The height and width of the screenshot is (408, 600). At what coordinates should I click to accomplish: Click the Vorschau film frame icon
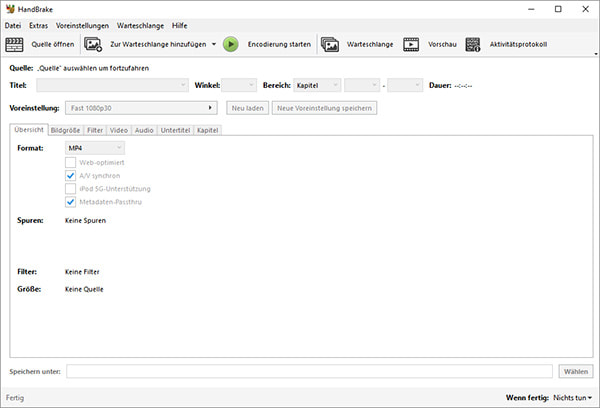click(x=411, y=44)
